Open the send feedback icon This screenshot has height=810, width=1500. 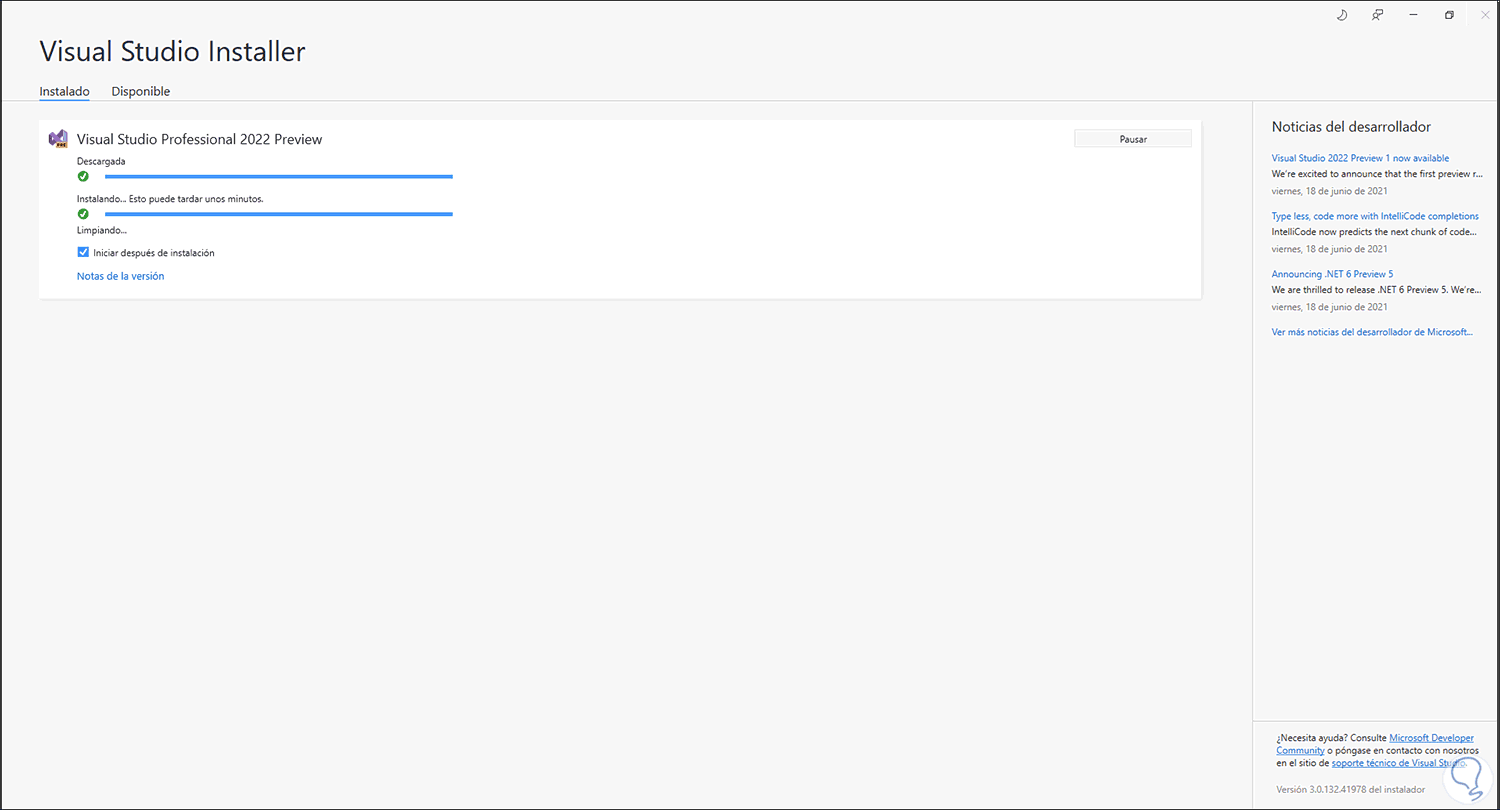coord(1378,15)
